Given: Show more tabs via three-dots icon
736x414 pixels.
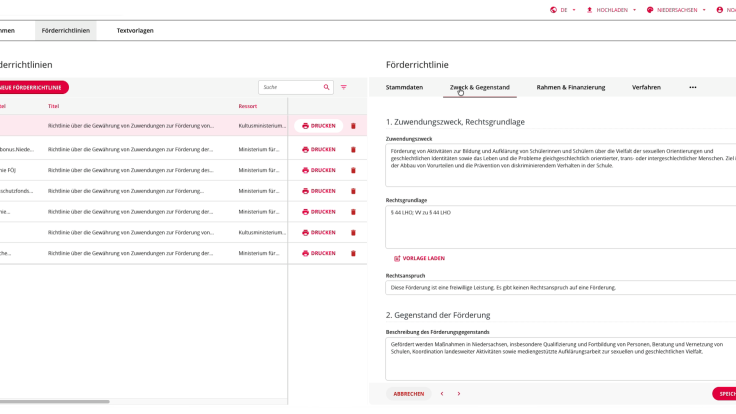Looking at the screenshot, I should coord(693,87).
